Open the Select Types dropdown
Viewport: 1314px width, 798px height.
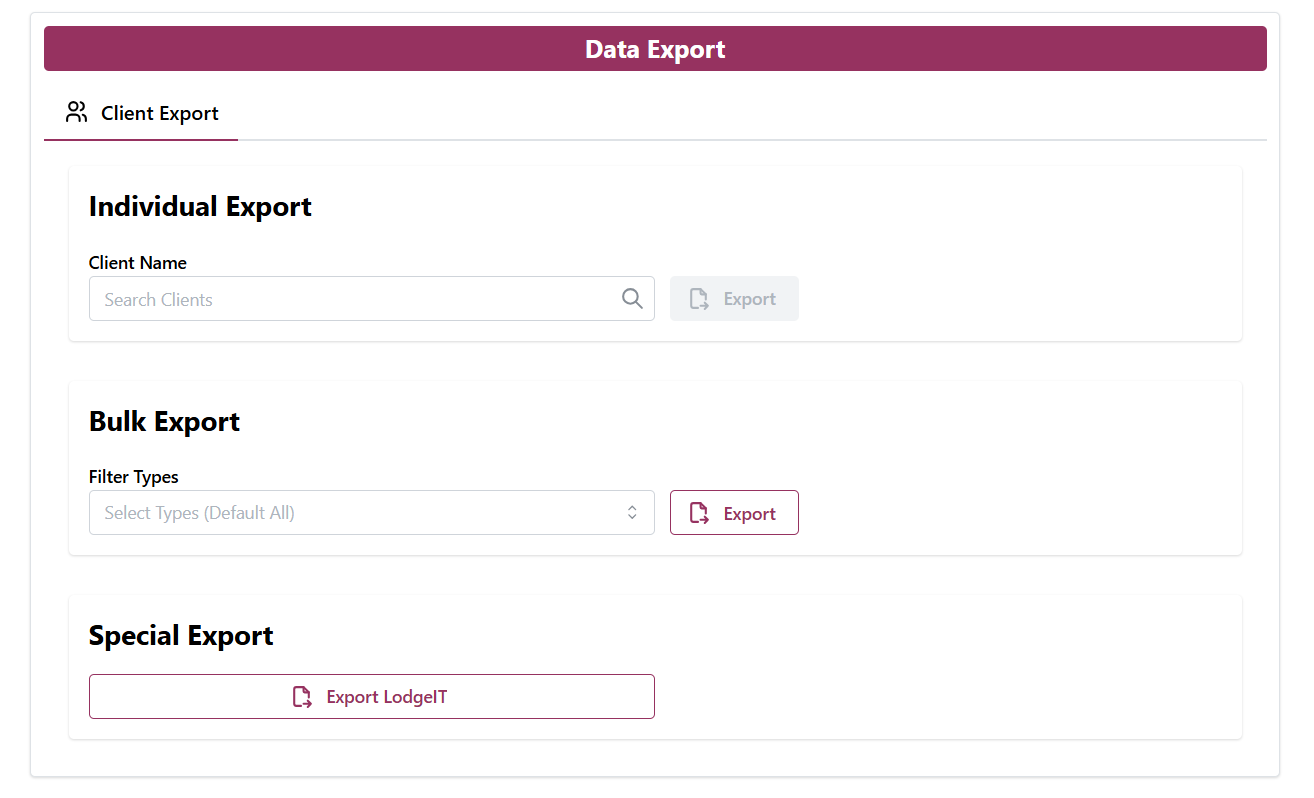pyautogui.click(x=371, y=513)
